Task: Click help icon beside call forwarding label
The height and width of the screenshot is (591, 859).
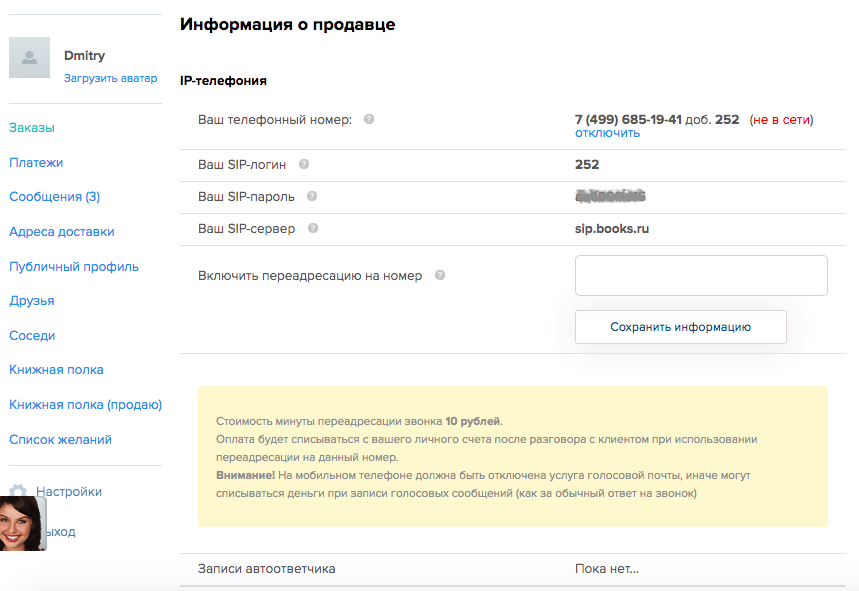Action: pos(440,275)
